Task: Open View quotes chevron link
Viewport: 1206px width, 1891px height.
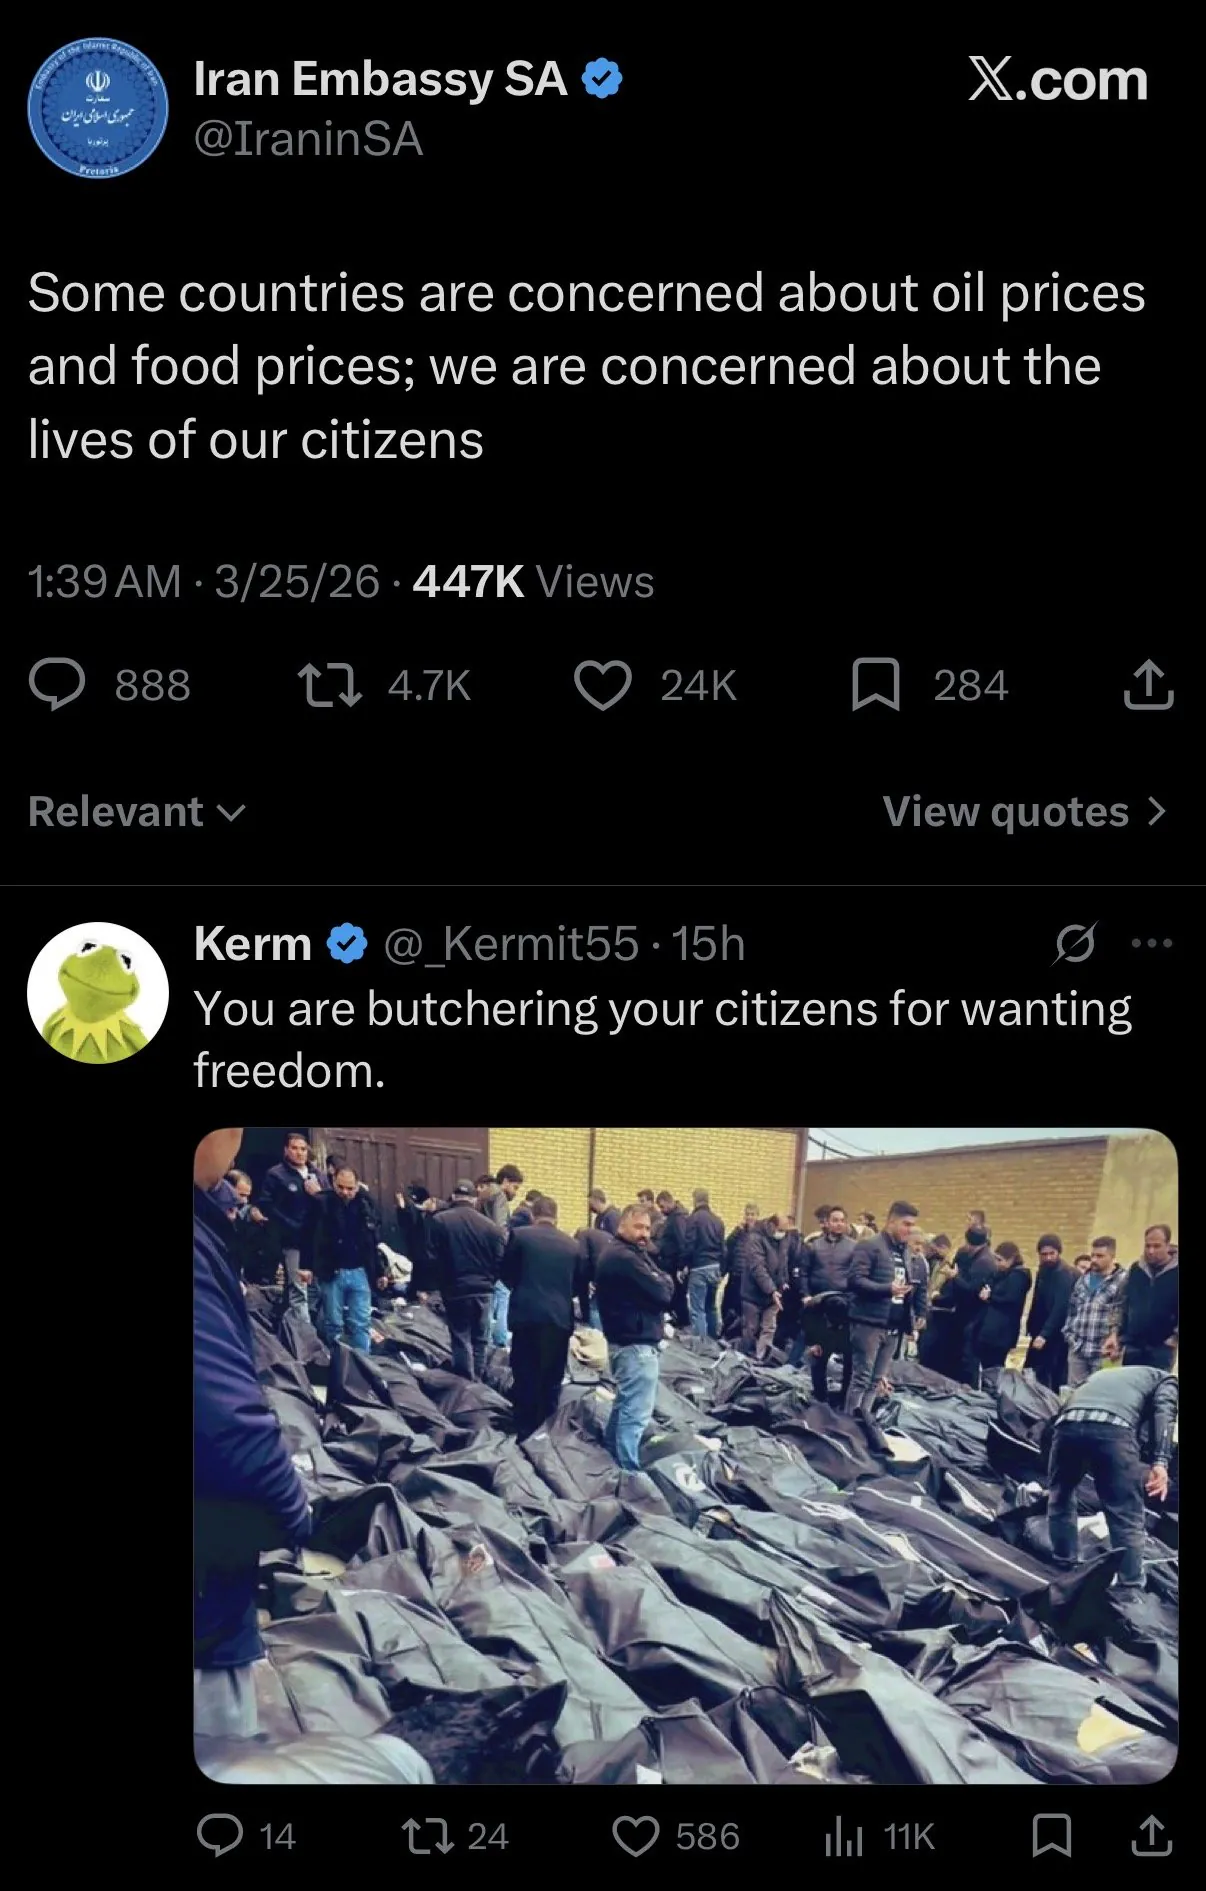Action: 1025,811
